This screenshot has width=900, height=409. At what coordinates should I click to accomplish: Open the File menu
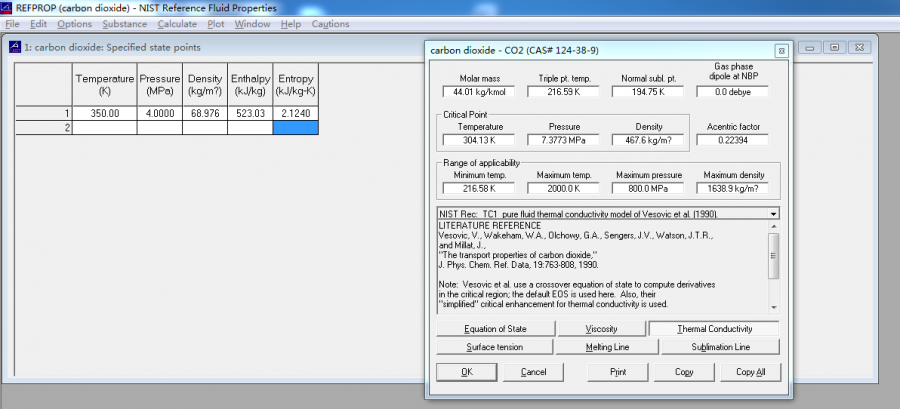click(x=12, y=24)
